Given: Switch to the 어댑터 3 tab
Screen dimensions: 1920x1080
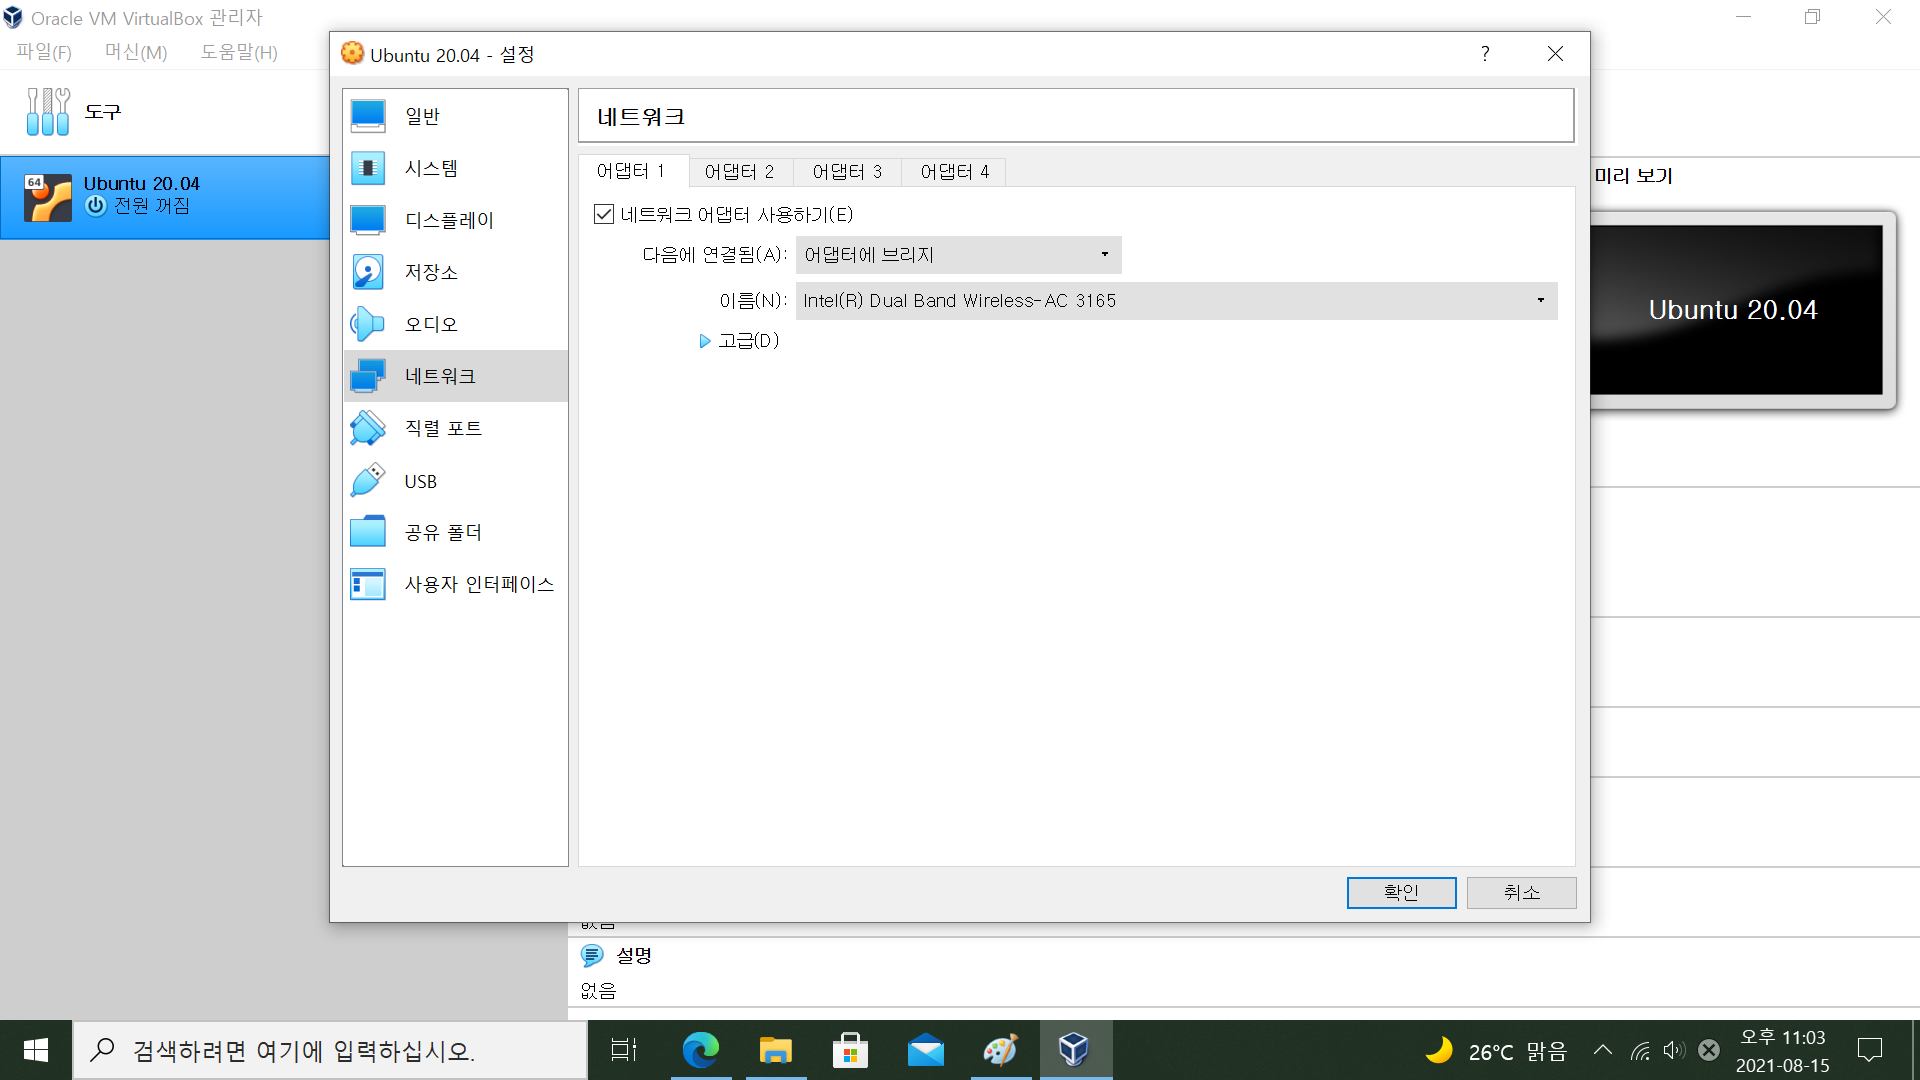Looking at the screenshot, I should (848, 172).
